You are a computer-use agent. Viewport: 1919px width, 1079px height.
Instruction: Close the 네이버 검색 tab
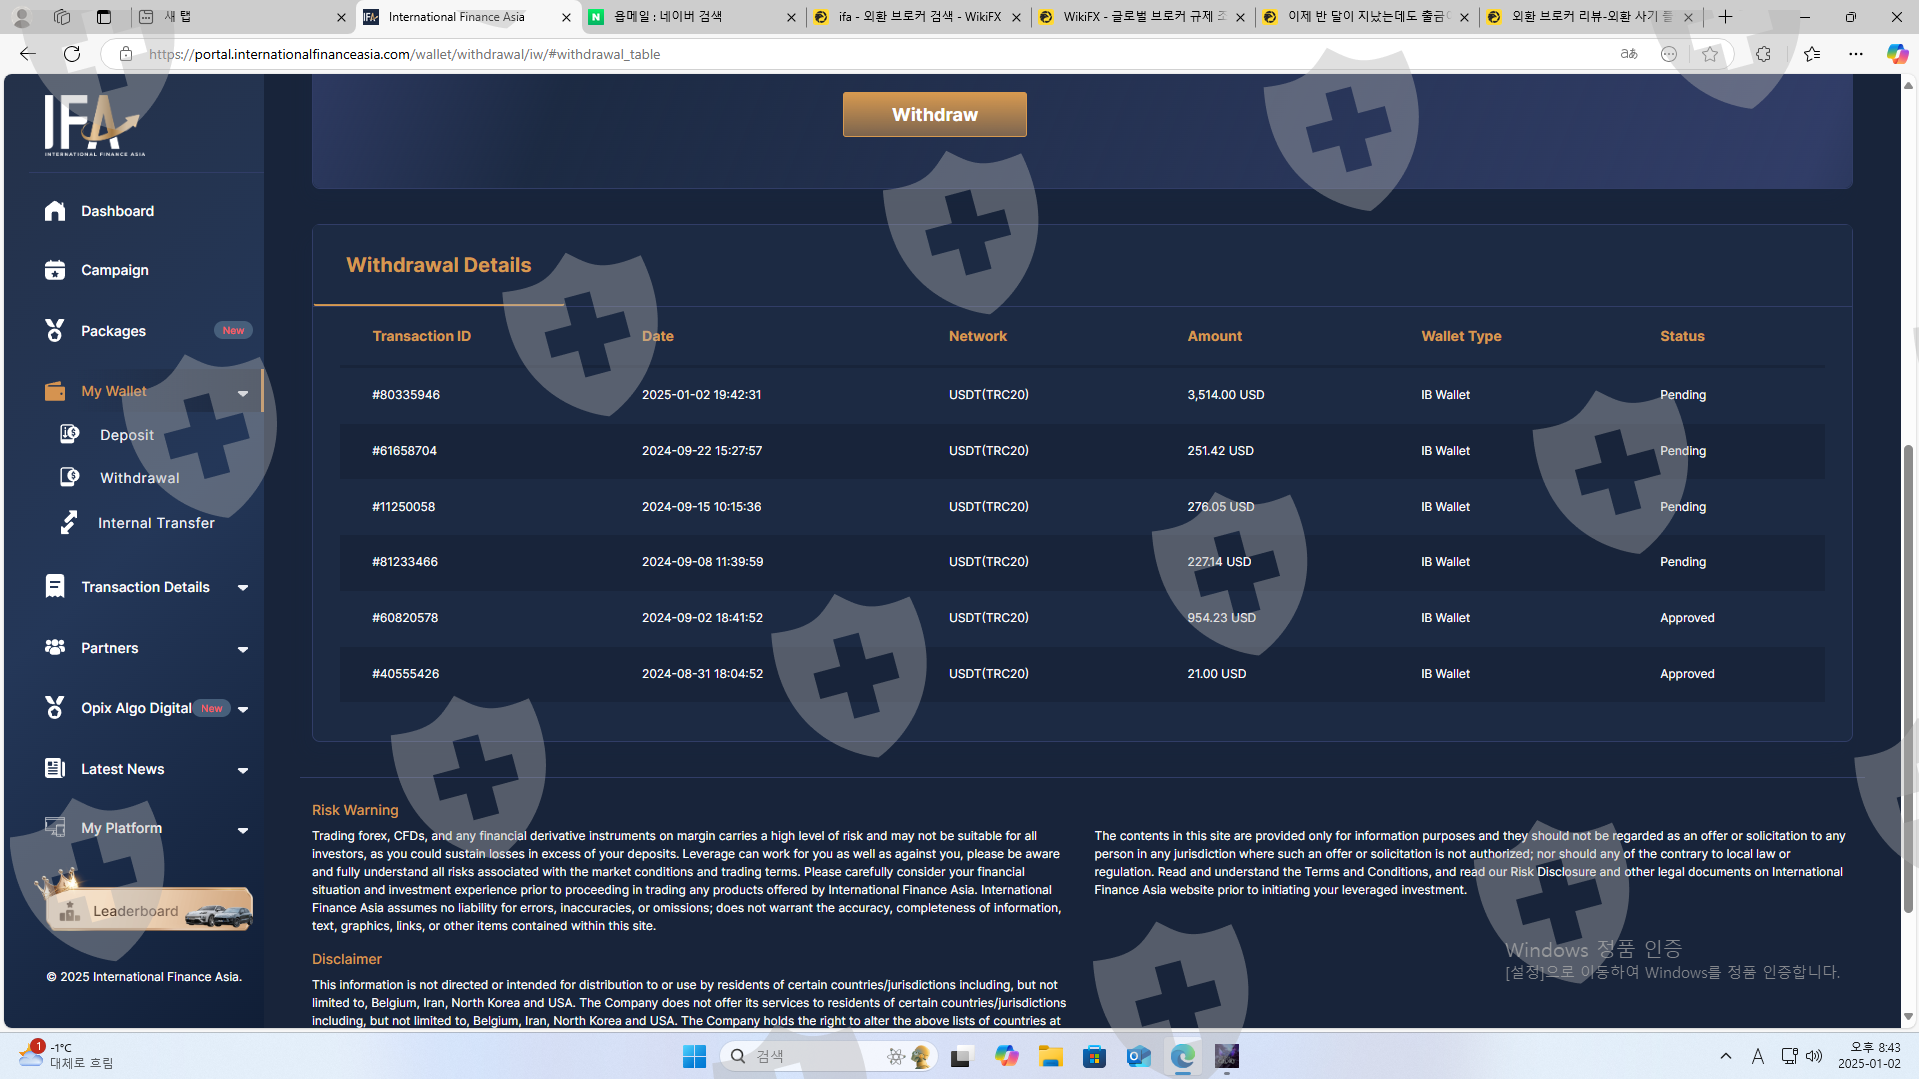click(791, 17)
